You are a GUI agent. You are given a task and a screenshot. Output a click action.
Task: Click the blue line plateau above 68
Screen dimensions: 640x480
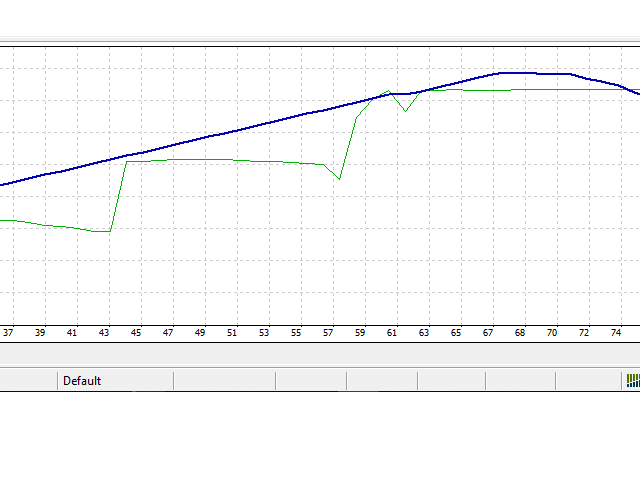[x=518, y=73]
